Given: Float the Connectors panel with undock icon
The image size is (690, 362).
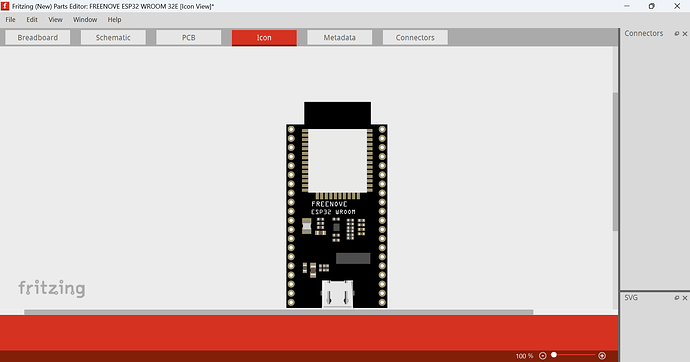Looking at the screenshot, I should tap(677, 33).
